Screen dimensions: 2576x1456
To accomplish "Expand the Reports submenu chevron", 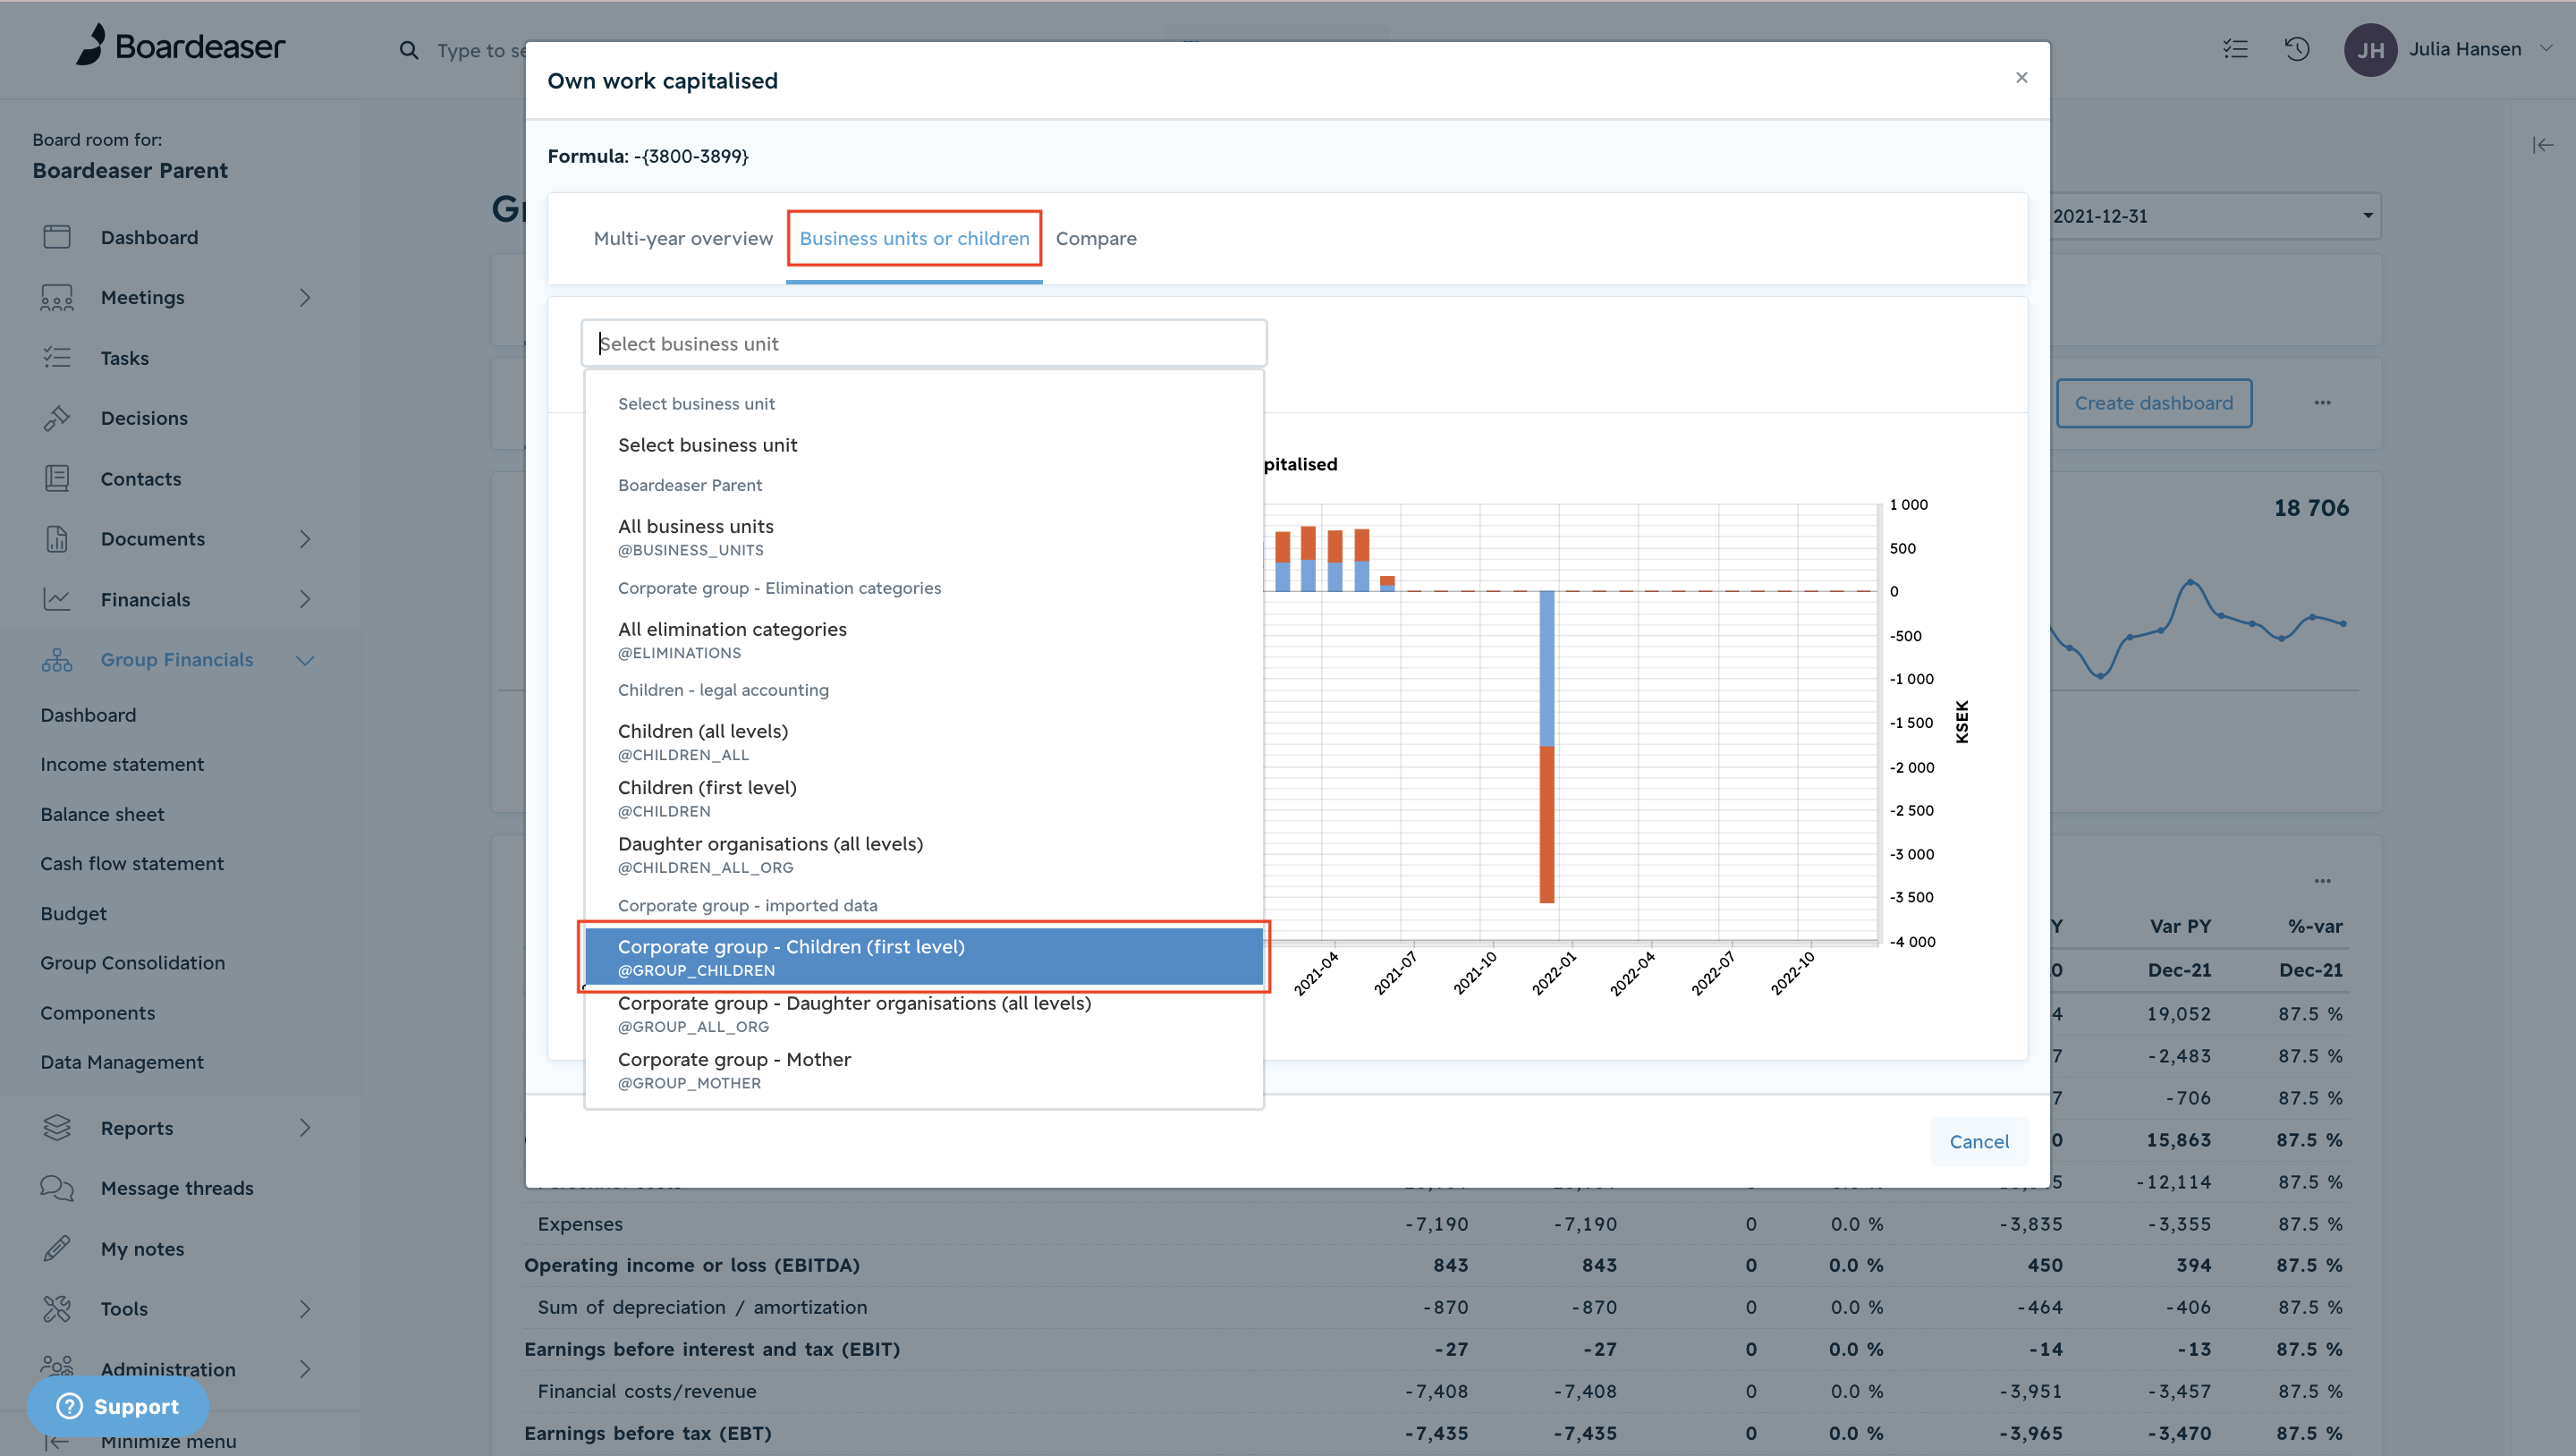I will pos(305,1128).
